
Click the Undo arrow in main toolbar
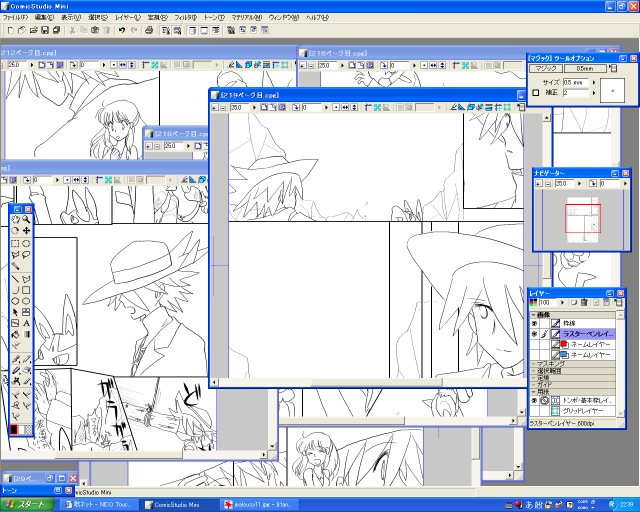pyautogui.click(x=121, y=31)
